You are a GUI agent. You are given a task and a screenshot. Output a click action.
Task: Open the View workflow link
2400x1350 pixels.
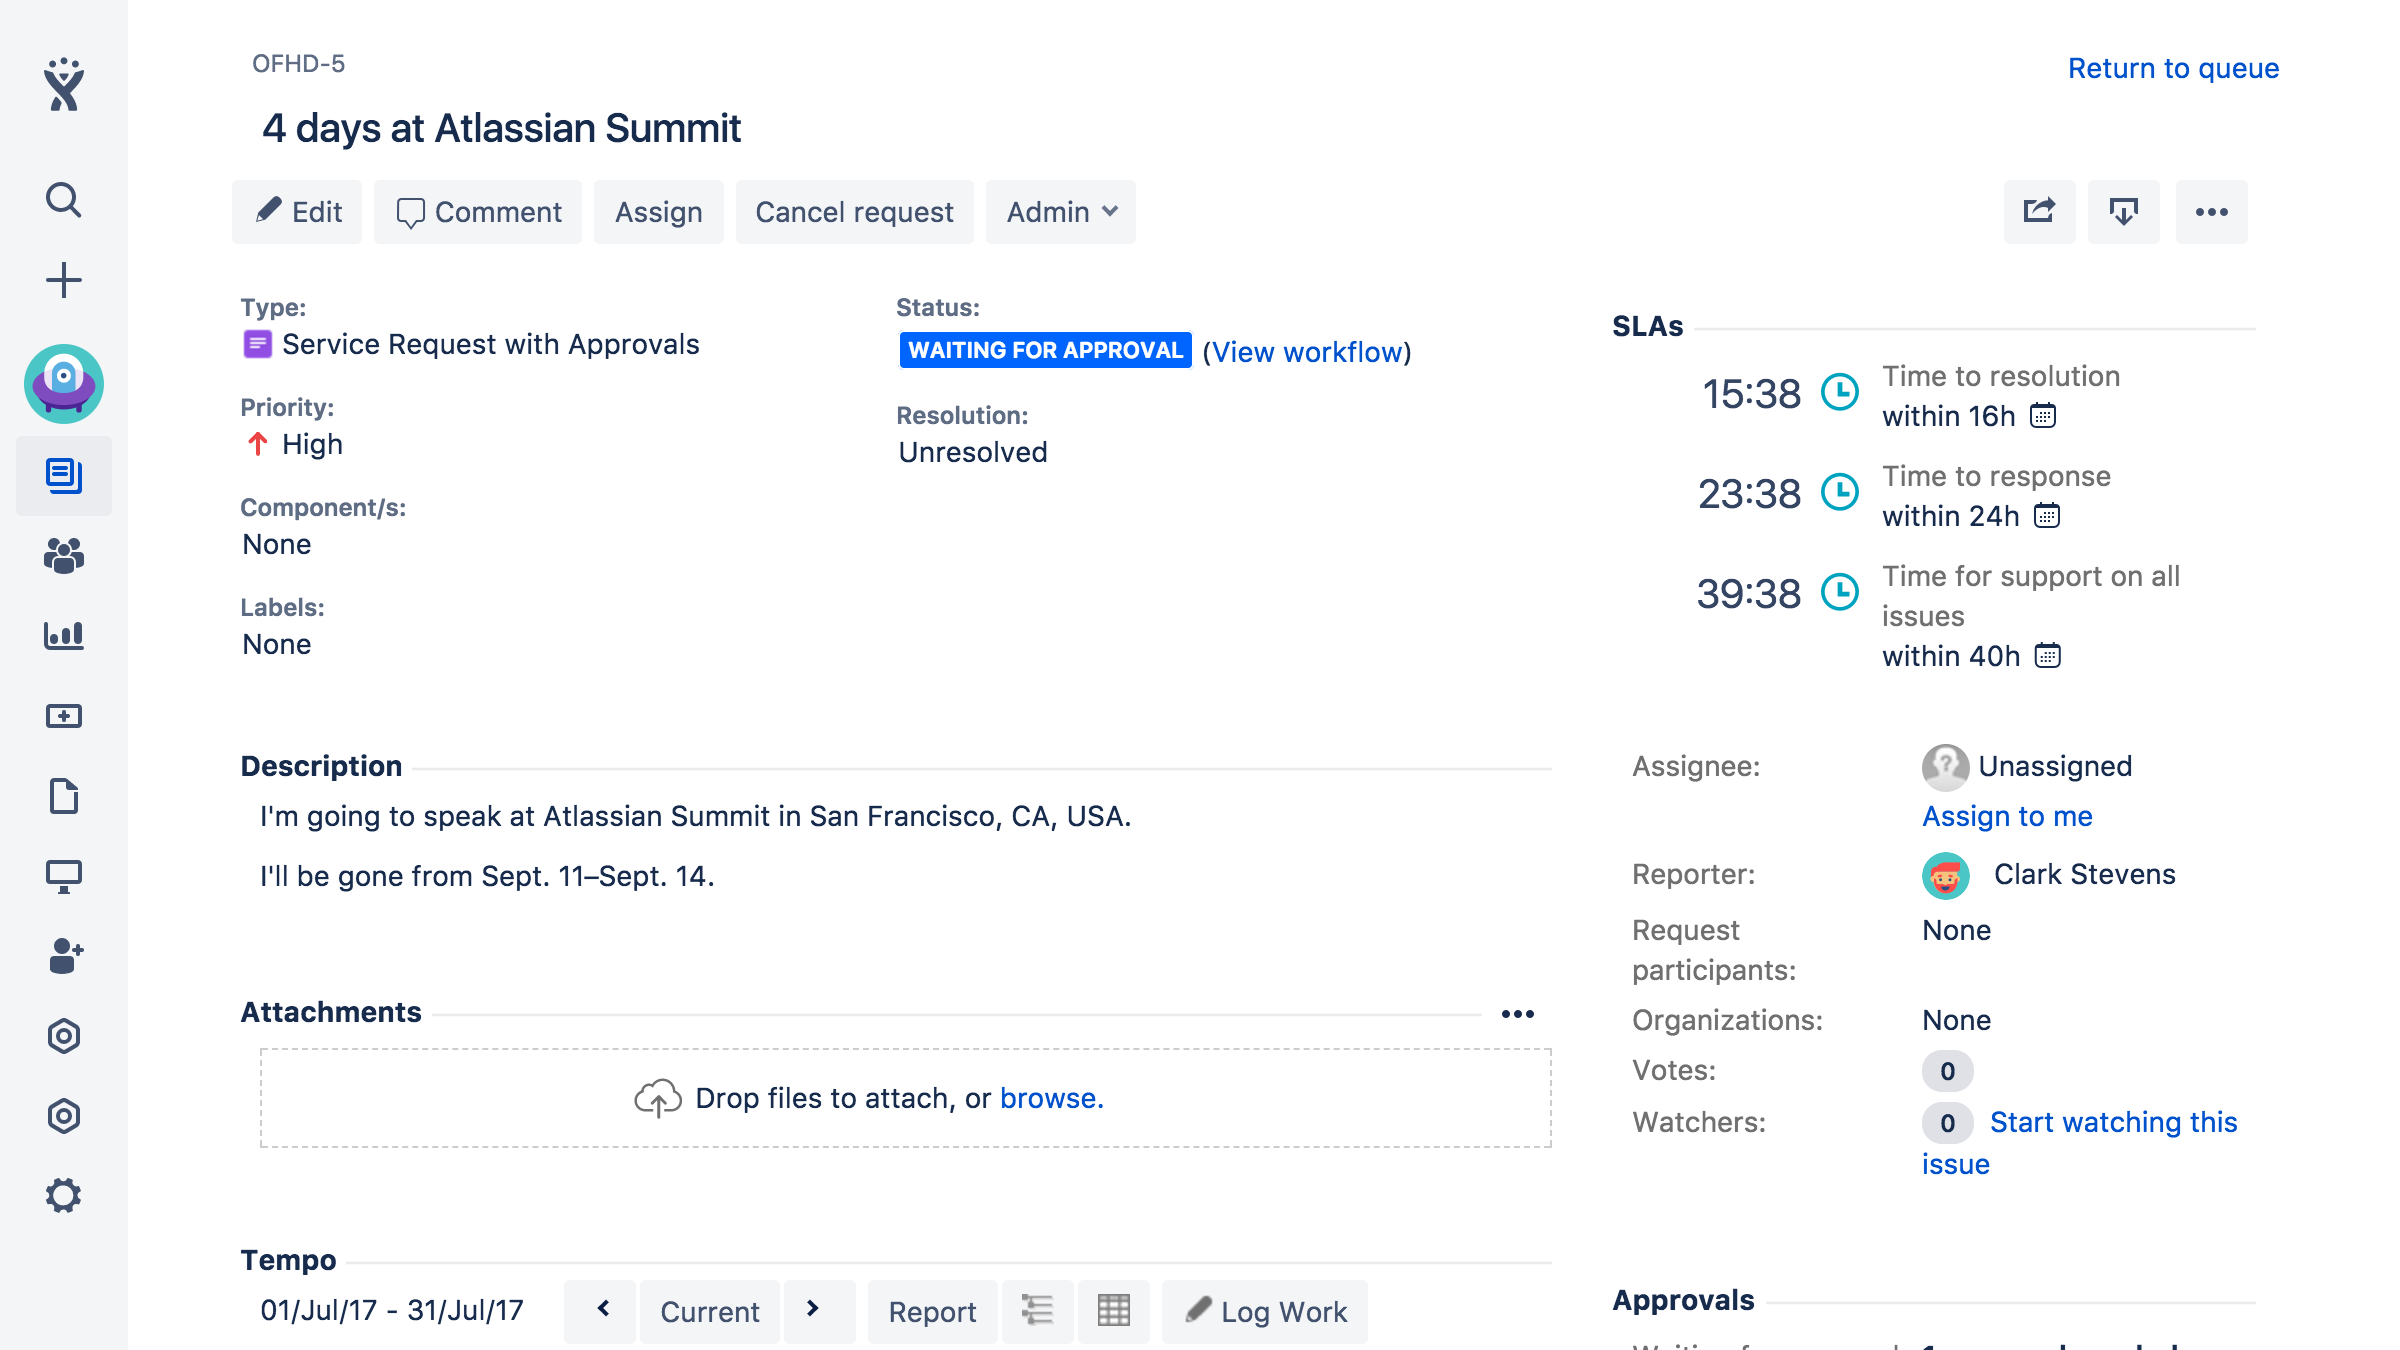[x=1306, y=352]
